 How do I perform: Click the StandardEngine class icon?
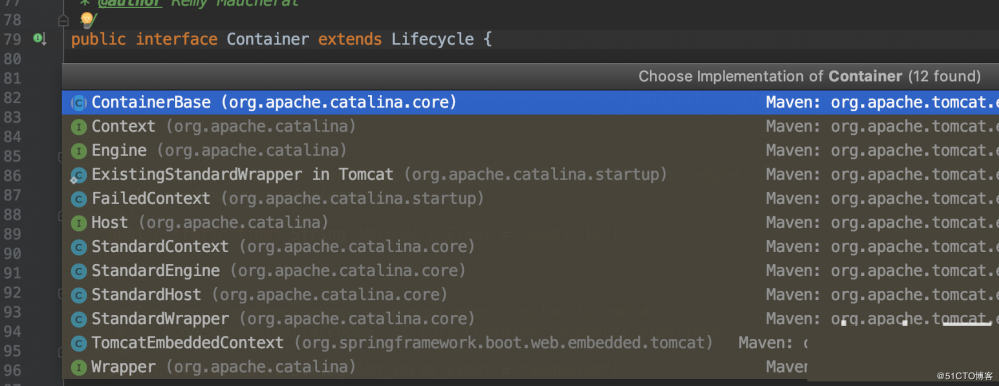pos(78,271)
